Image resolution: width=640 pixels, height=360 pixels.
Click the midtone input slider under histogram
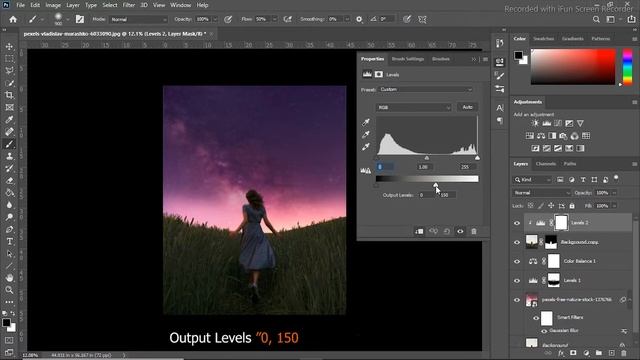click(x=427, y=158)
